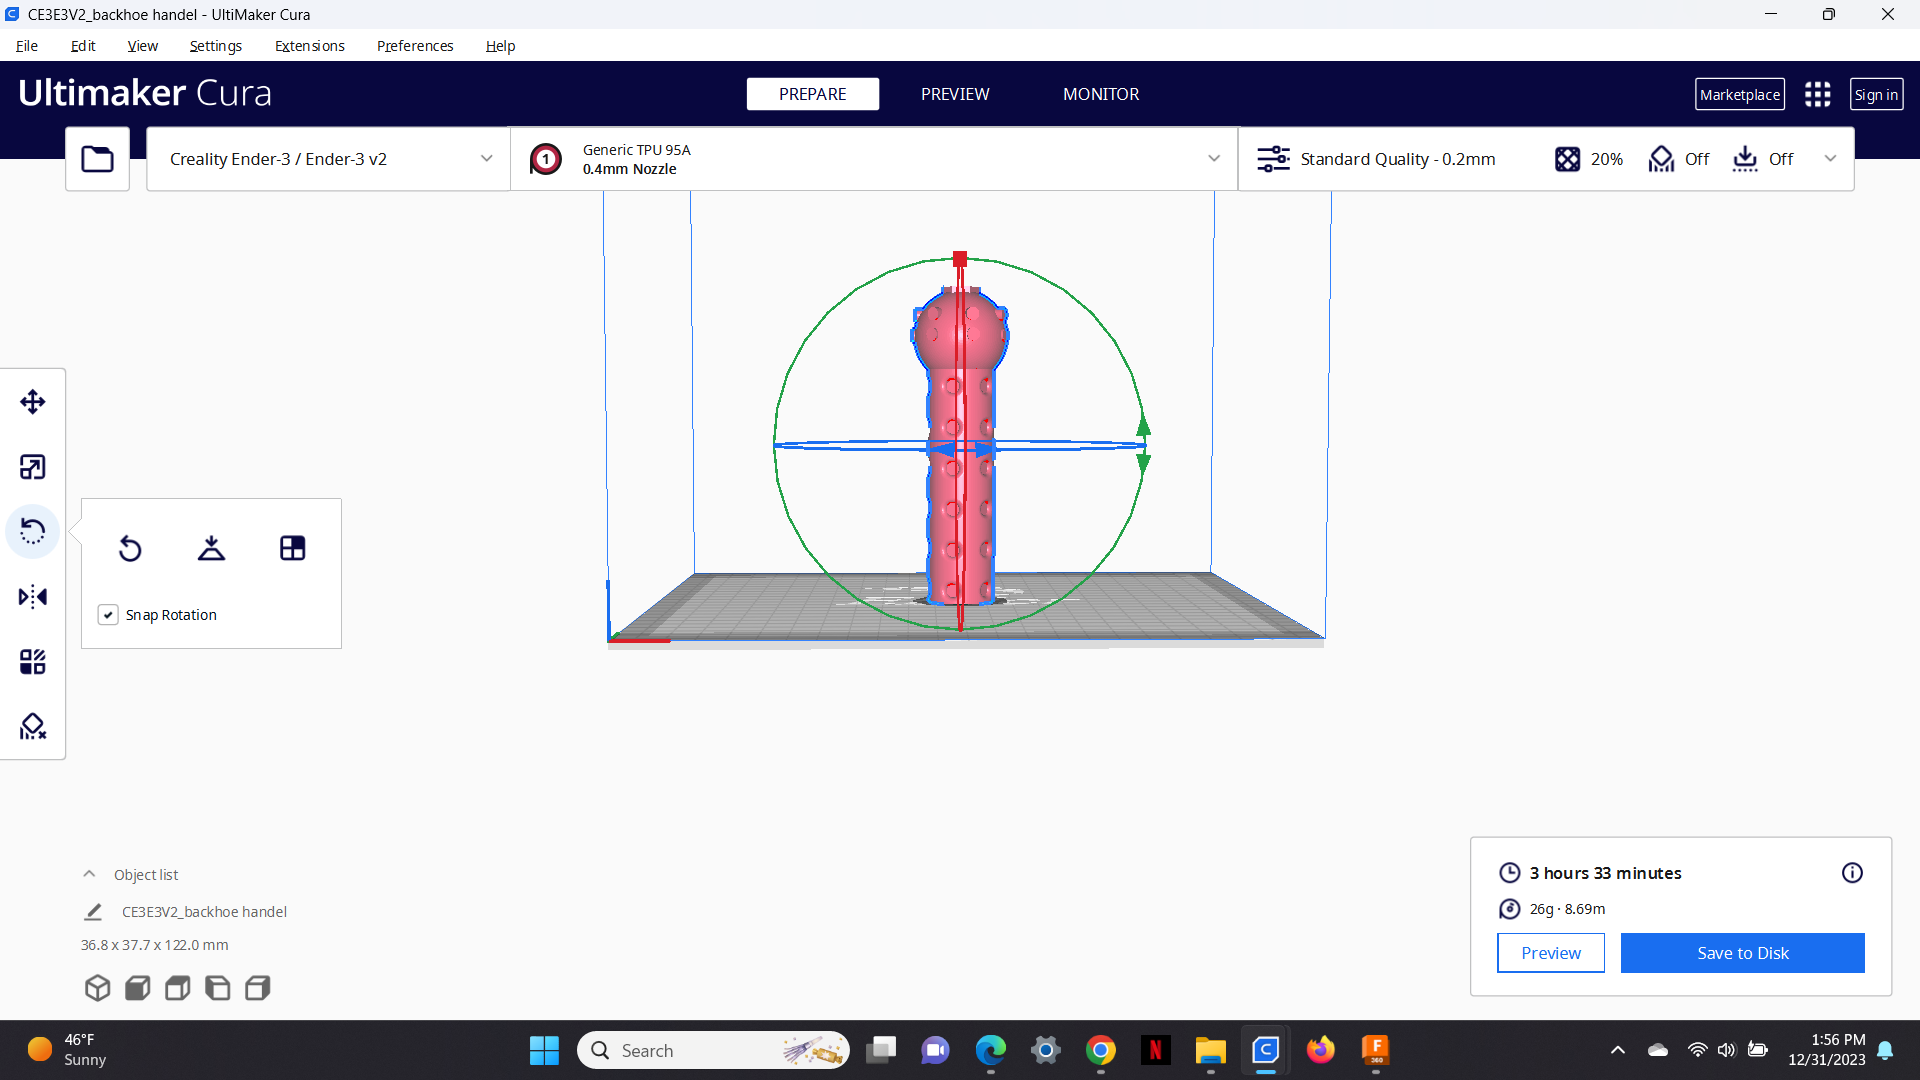Select the CE3E3V2_backhoe handel object entry
The height and width of the screenshot is (1080, 1920).
(x=204, y=912)
